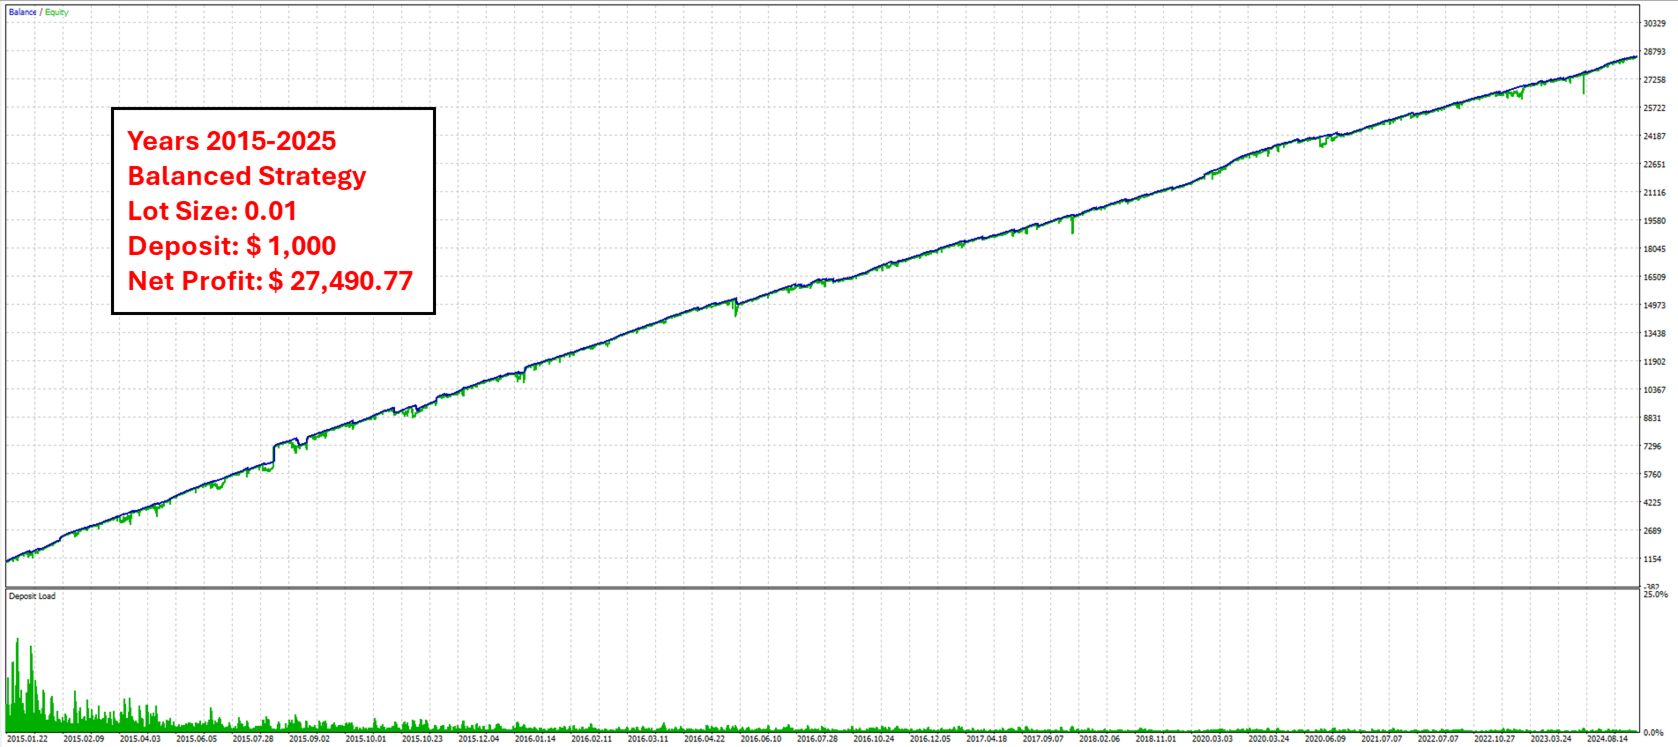Click the 2016.10.24 date label
This screenshot has width=1678, height=747.
(874, 739)
